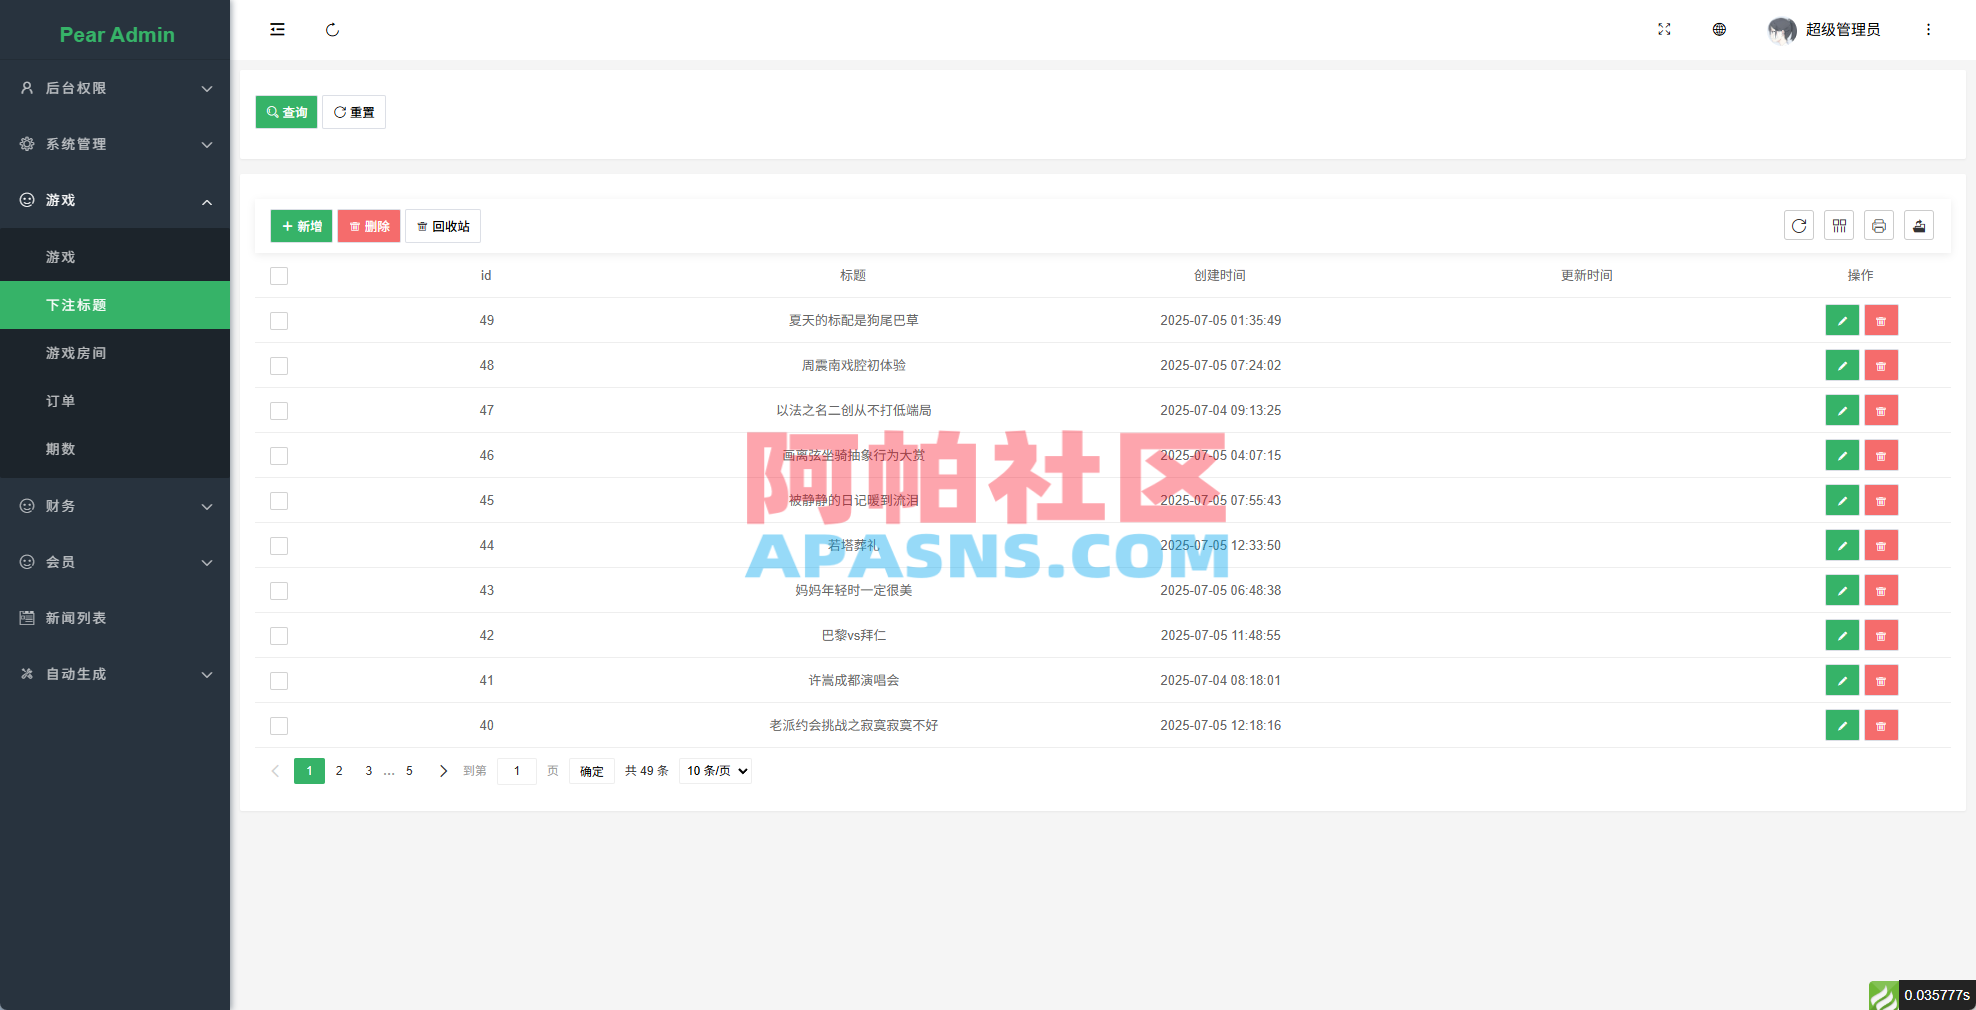Open the column filter grid icon
This screenshot has width=1976, height=1010.
tap(1839, 226)
